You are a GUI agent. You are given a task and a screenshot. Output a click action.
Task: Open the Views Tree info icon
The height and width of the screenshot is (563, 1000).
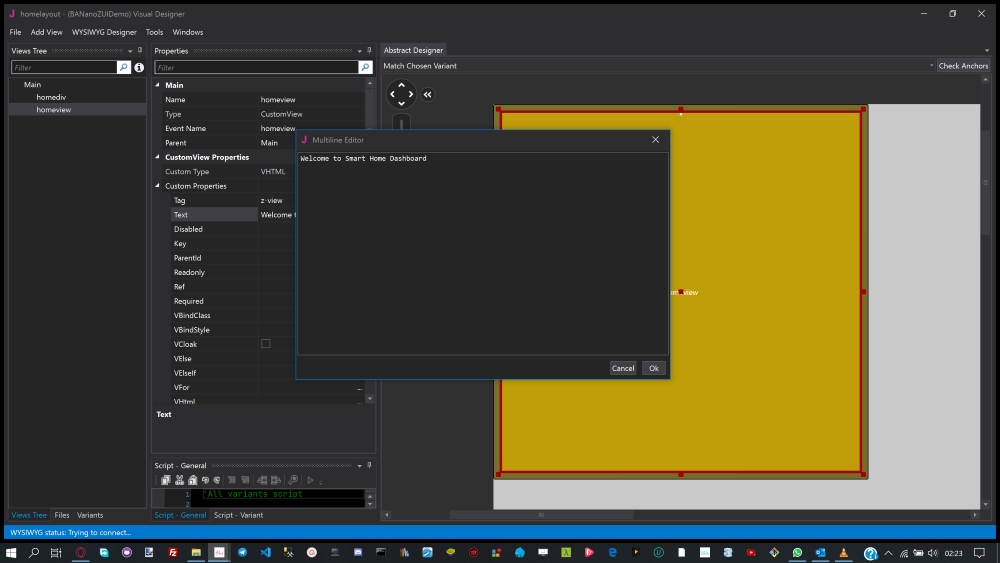(139, 67)
